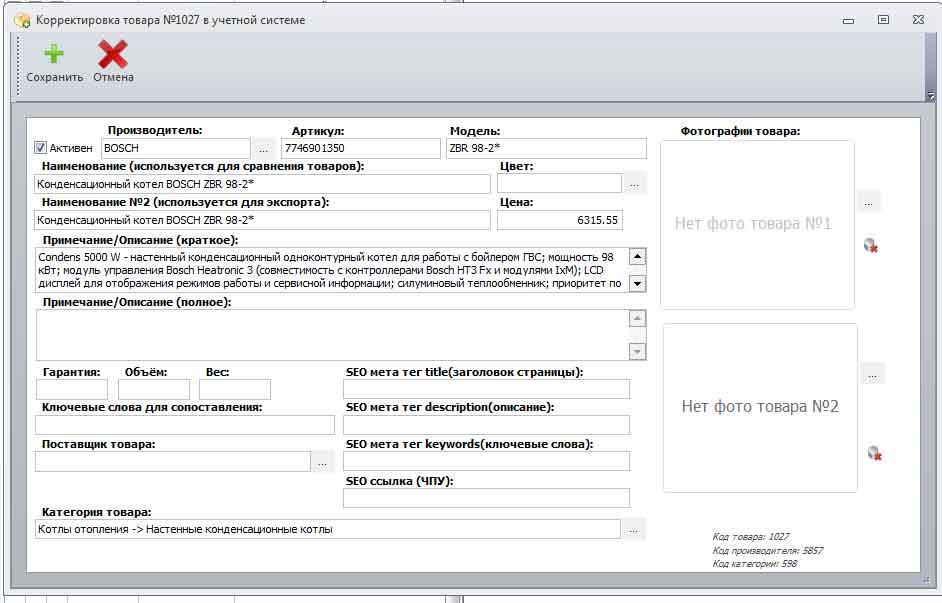Toggle the Активен checkbox
The height and width of the screenshot is (603, 942).
pos(40,148)
